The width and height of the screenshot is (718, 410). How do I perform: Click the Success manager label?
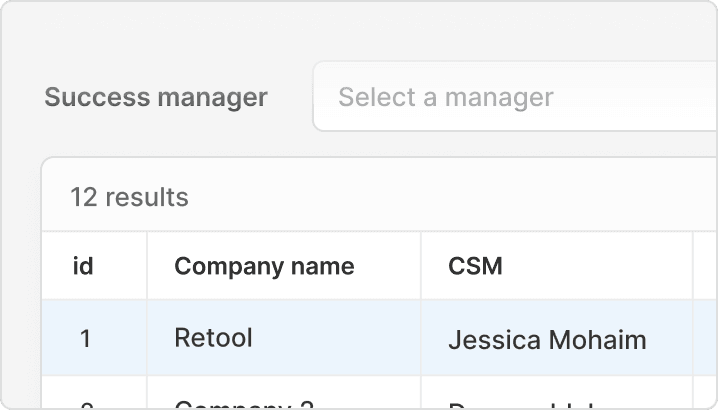(x=156, y=97)
